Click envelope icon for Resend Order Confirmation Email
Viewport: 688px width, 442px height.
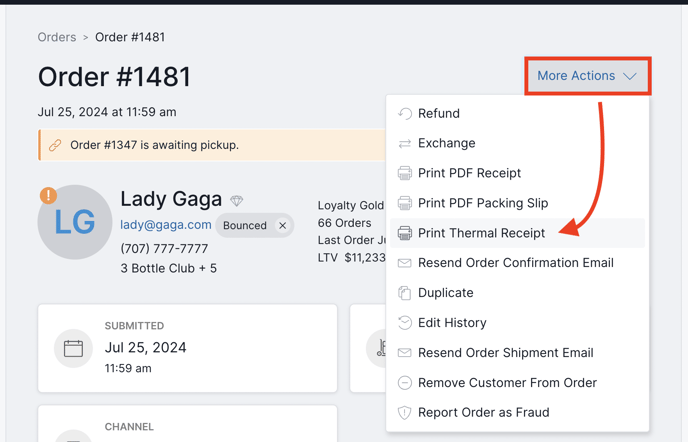click(405, 263)
